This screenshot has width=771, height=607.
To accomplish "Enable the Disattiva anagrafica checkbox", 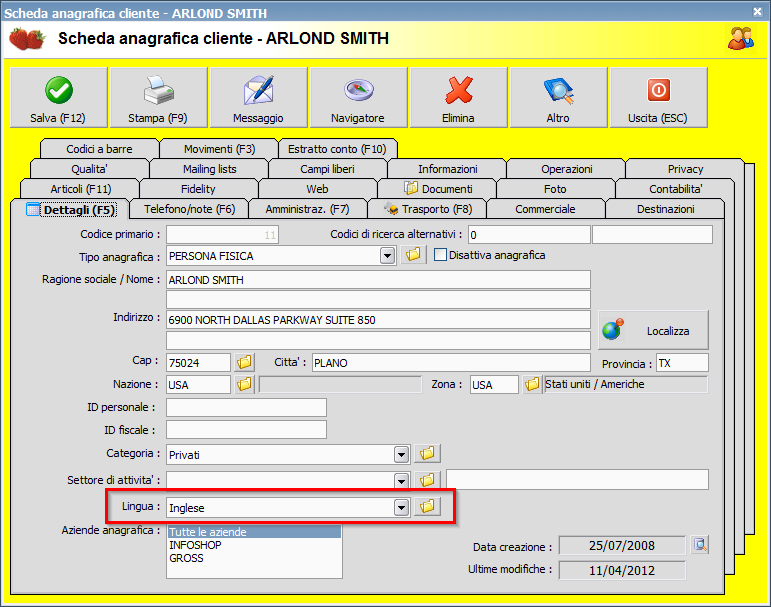I will click(x=440, y=256).
